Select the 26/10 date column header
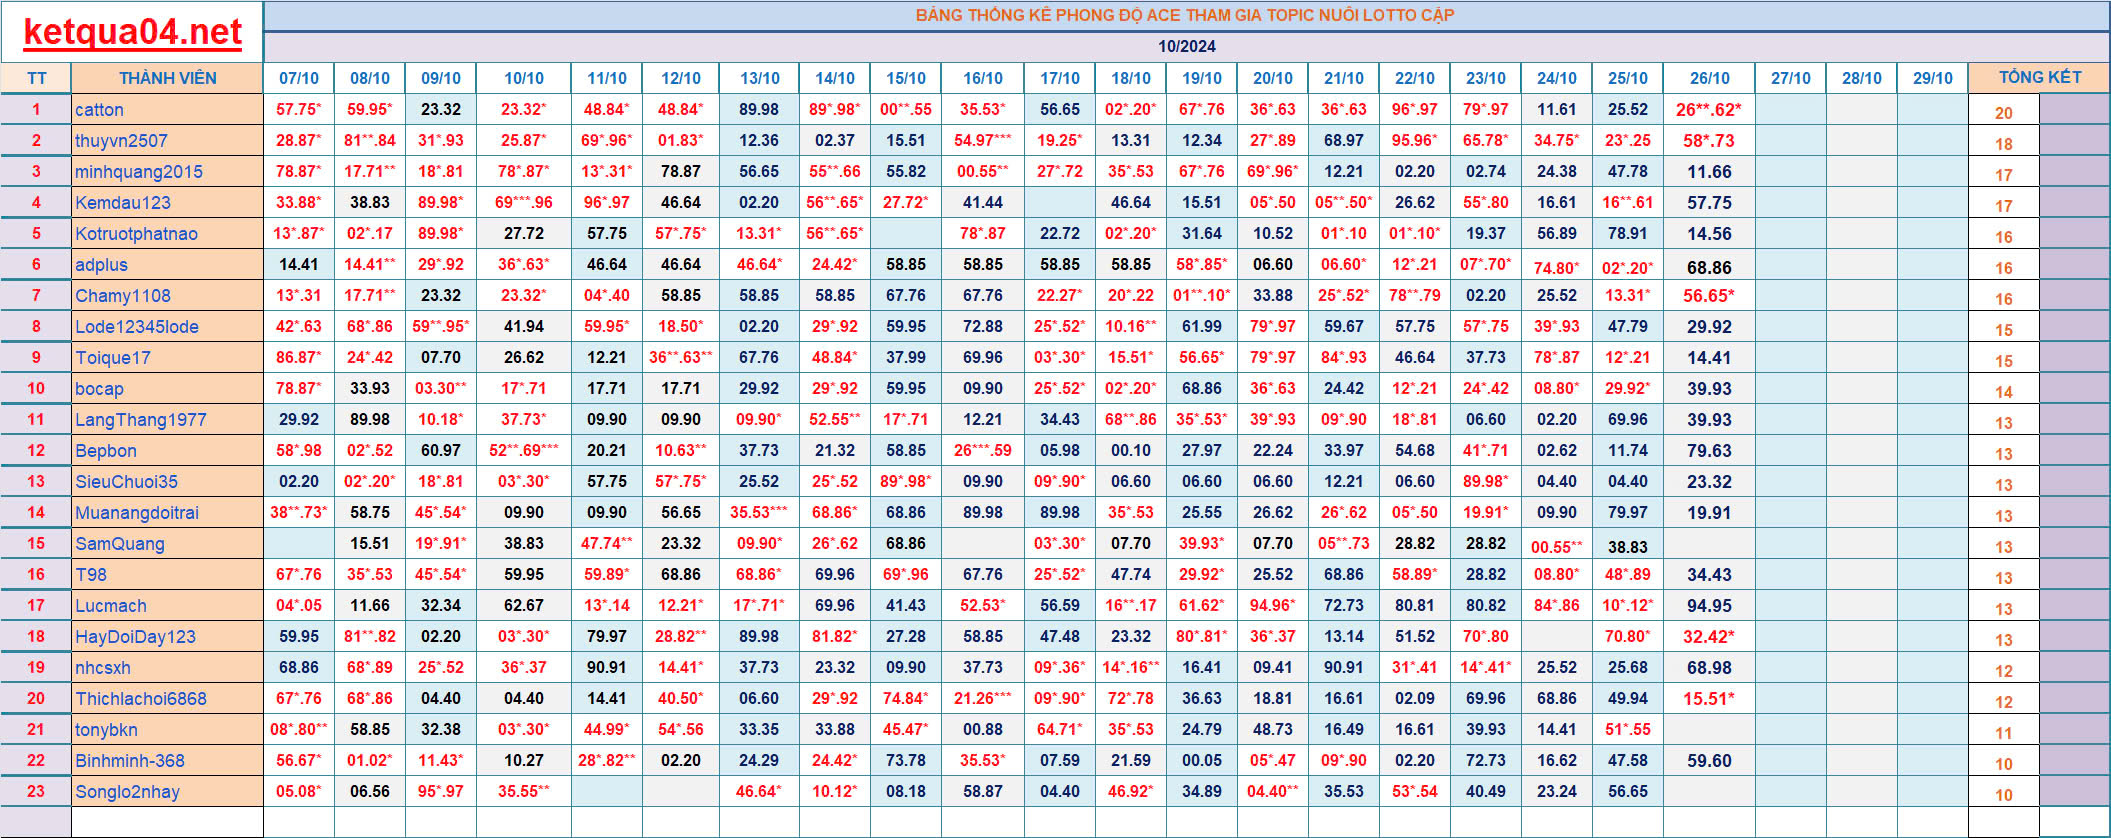Image resolution: width=2111 pixels, height=838 pixels. (x=1709, y=78)
